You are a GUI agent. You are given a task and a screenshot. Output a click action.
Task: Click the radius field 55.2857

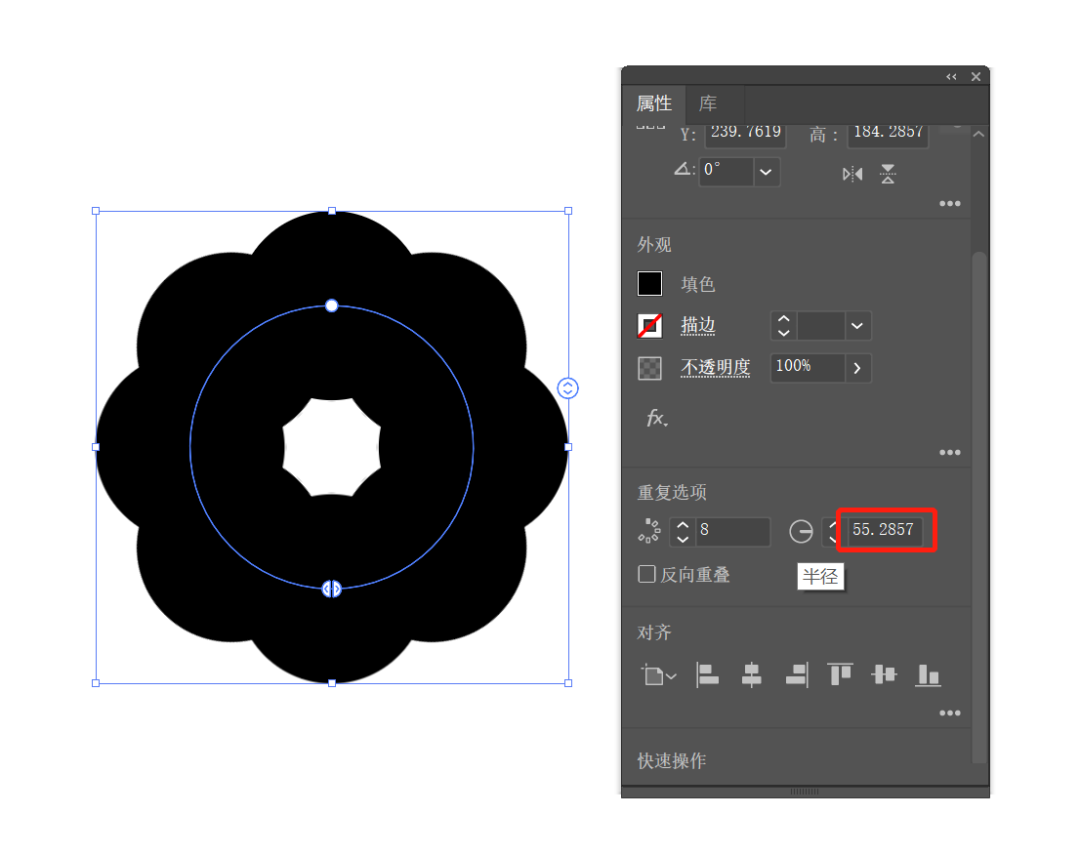click(886, 530)
